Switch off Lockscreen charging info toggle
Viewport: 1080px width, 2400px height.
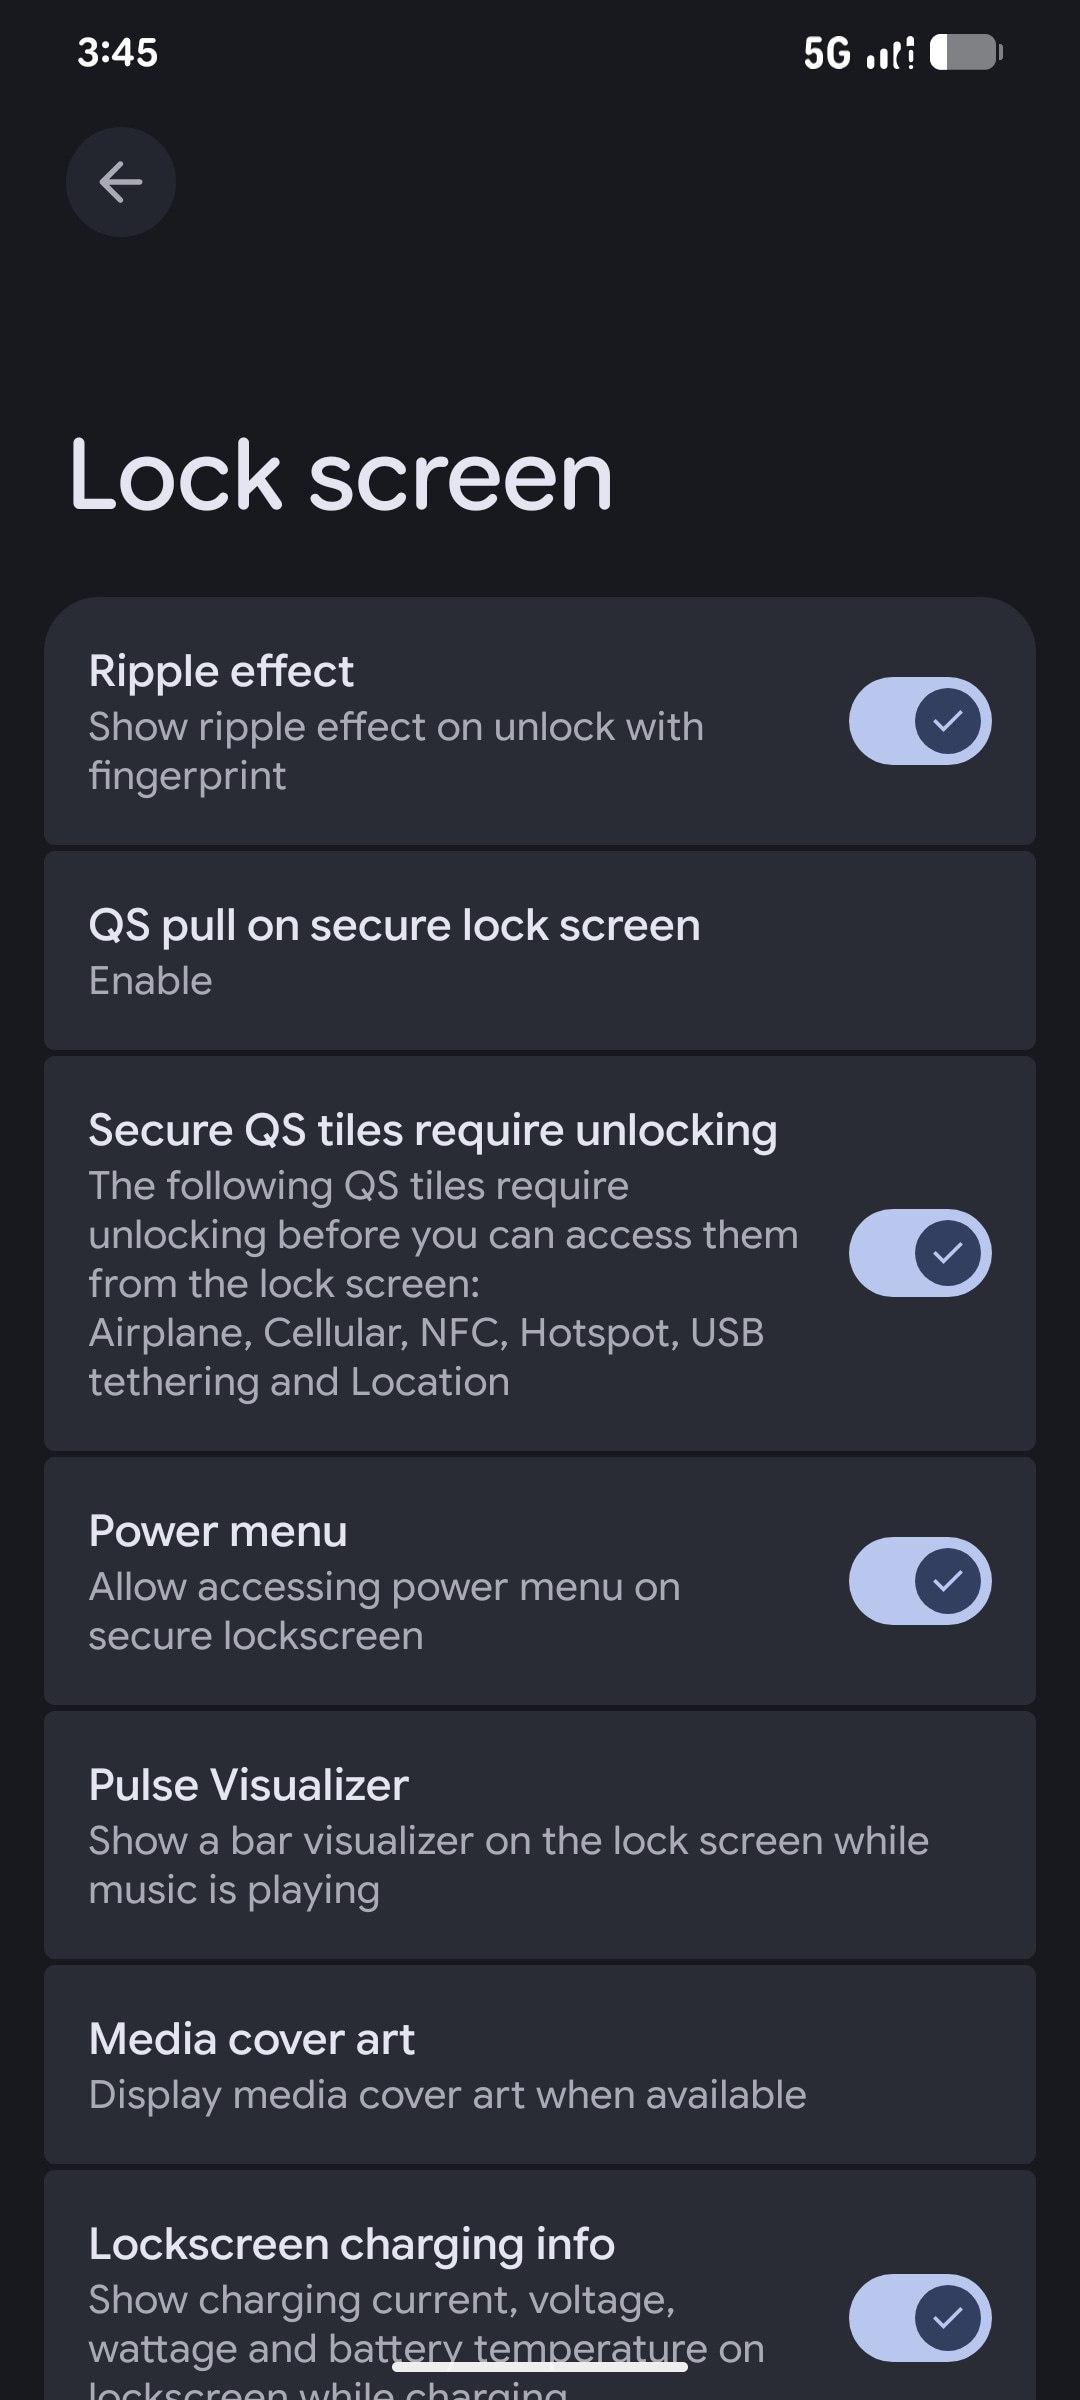coord(919,2317)
